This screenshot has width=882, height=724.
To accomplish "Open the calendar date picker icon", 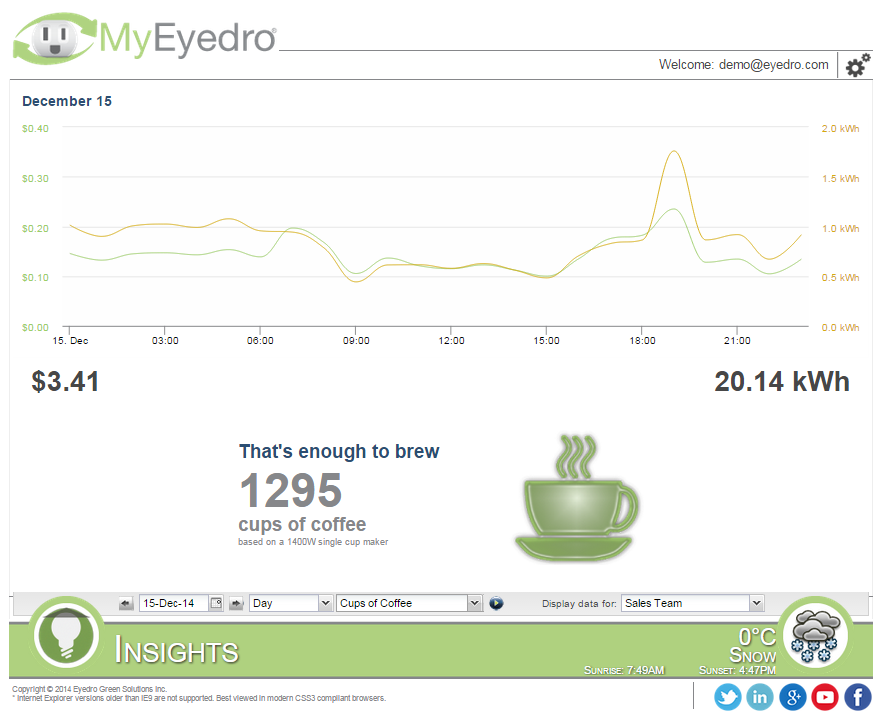I will pos(216,604).
